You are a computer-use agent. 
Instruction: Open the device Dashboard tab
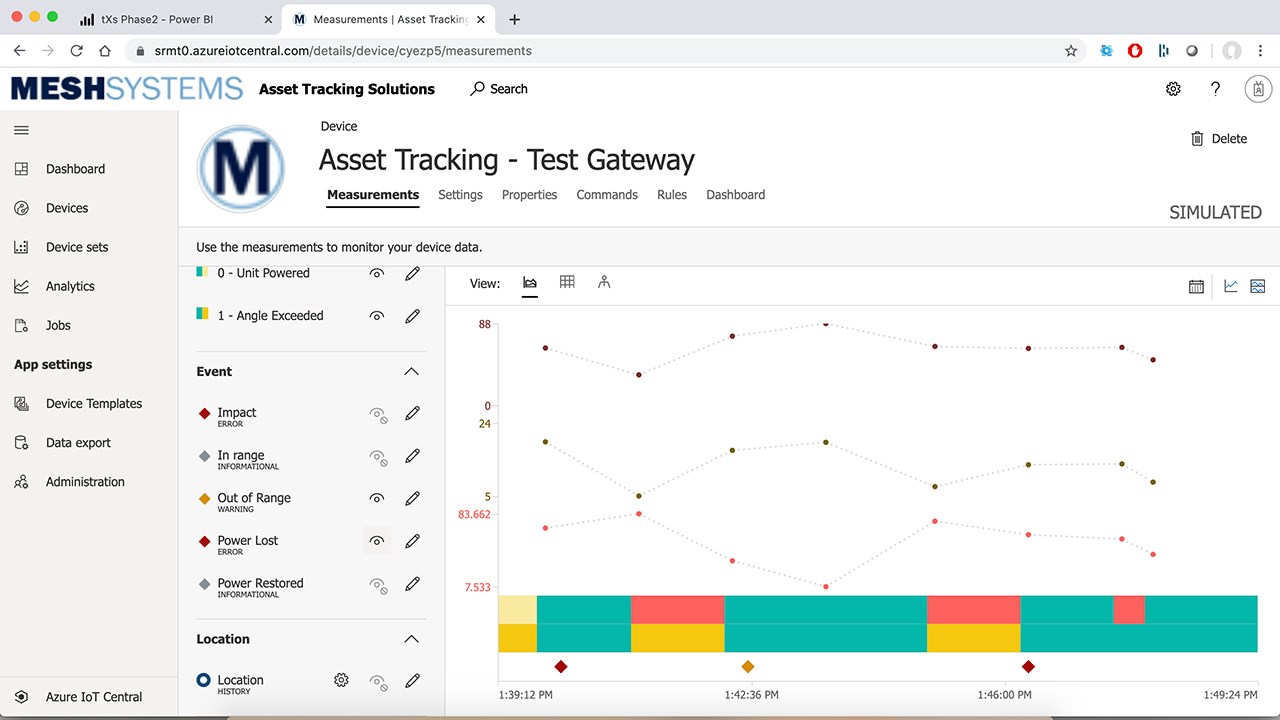735,195
